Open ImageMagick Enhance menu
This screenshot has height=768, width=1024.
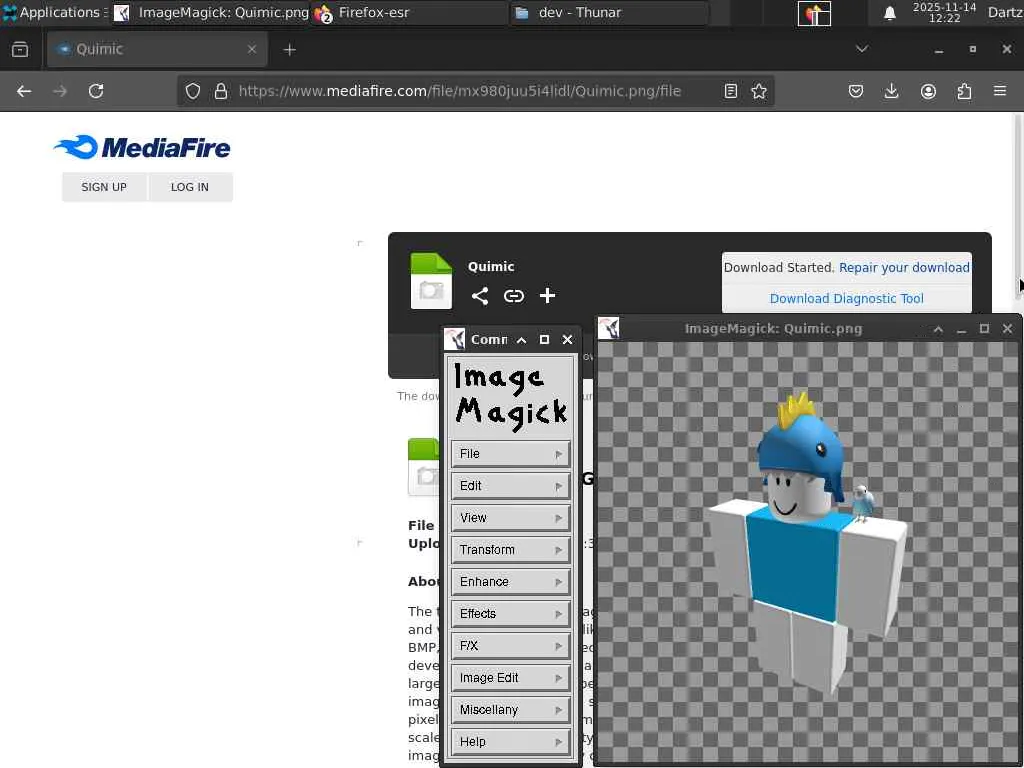510,582
